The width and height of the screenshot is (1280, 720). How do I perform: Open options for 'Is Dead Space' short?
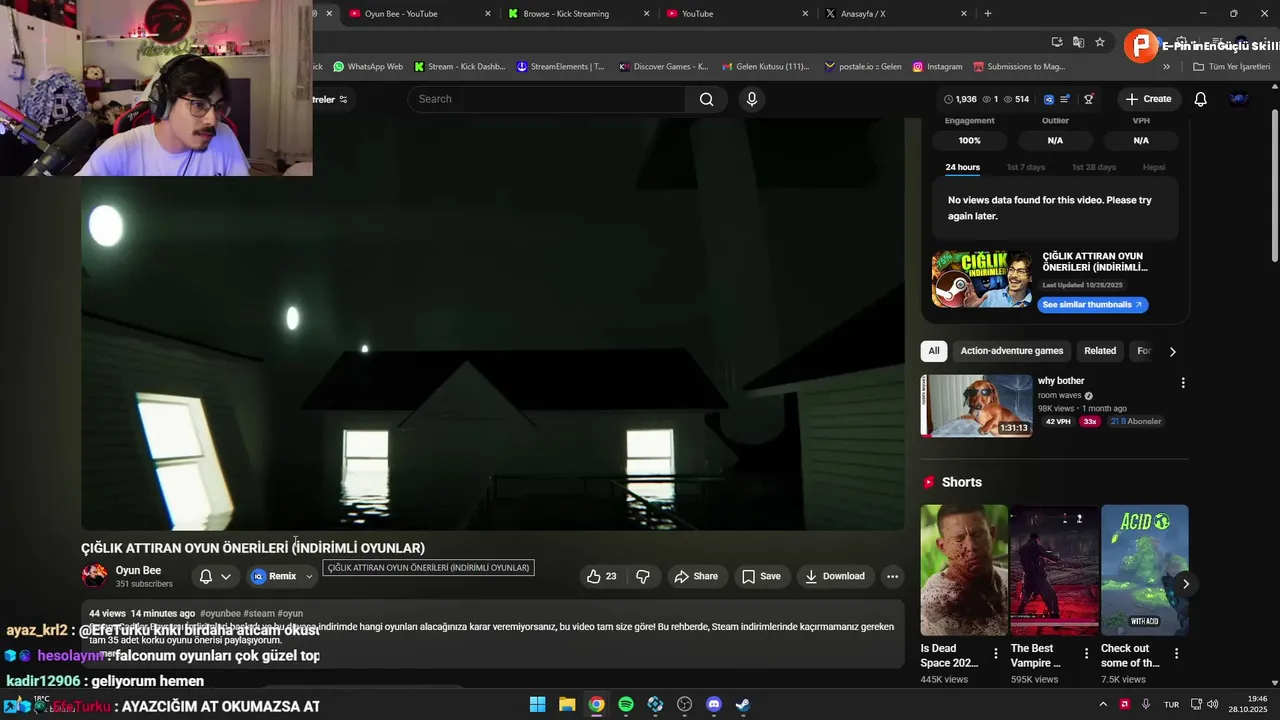(996, 654)
